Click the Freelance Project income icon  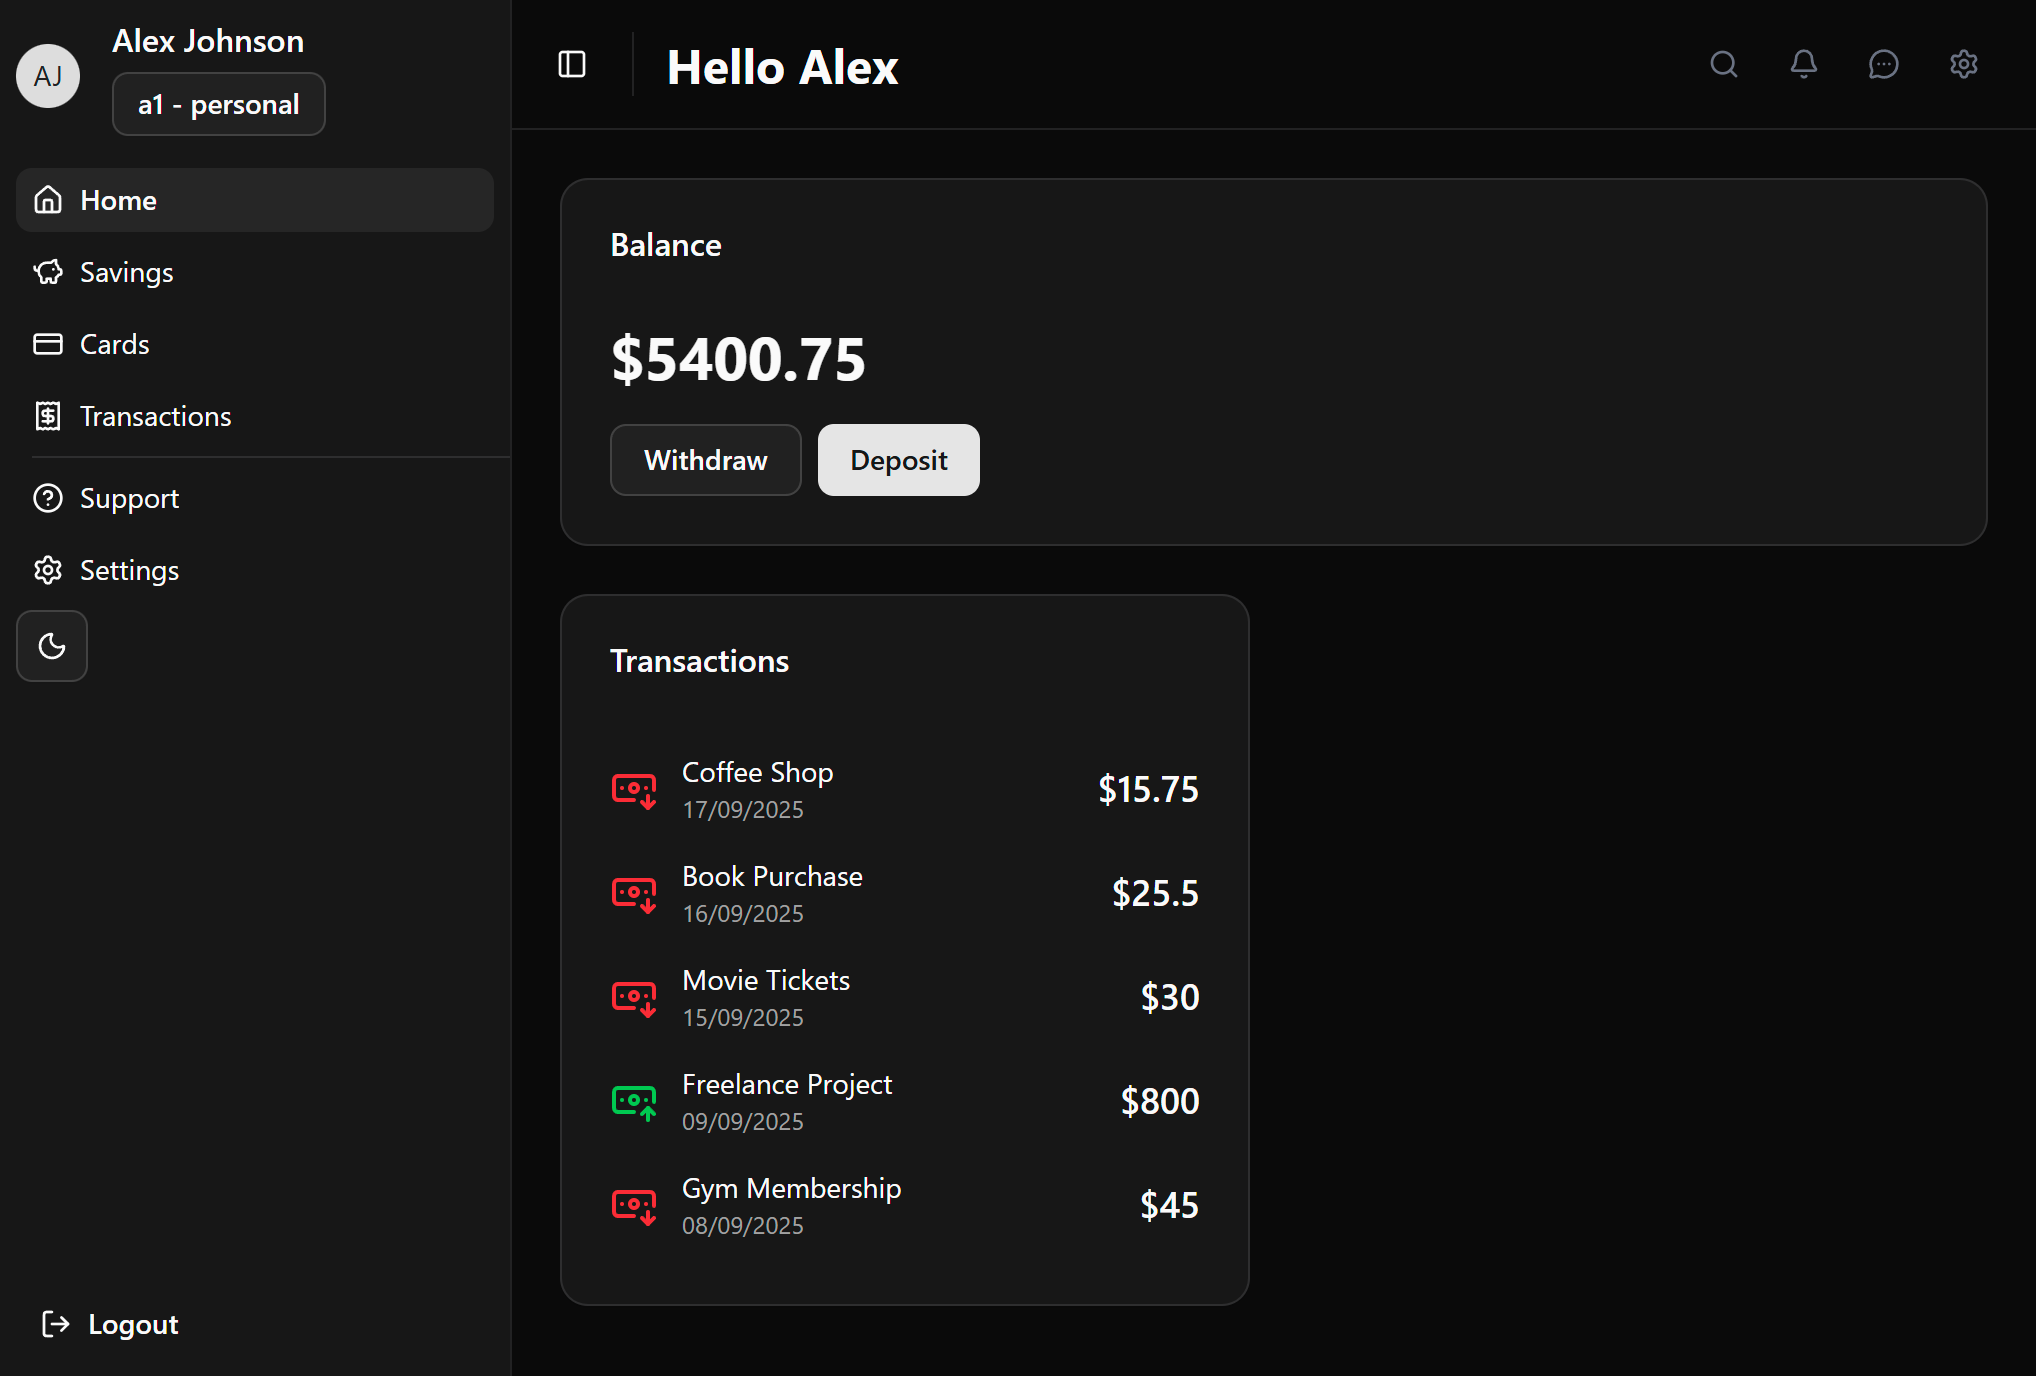click(634, 1102)
